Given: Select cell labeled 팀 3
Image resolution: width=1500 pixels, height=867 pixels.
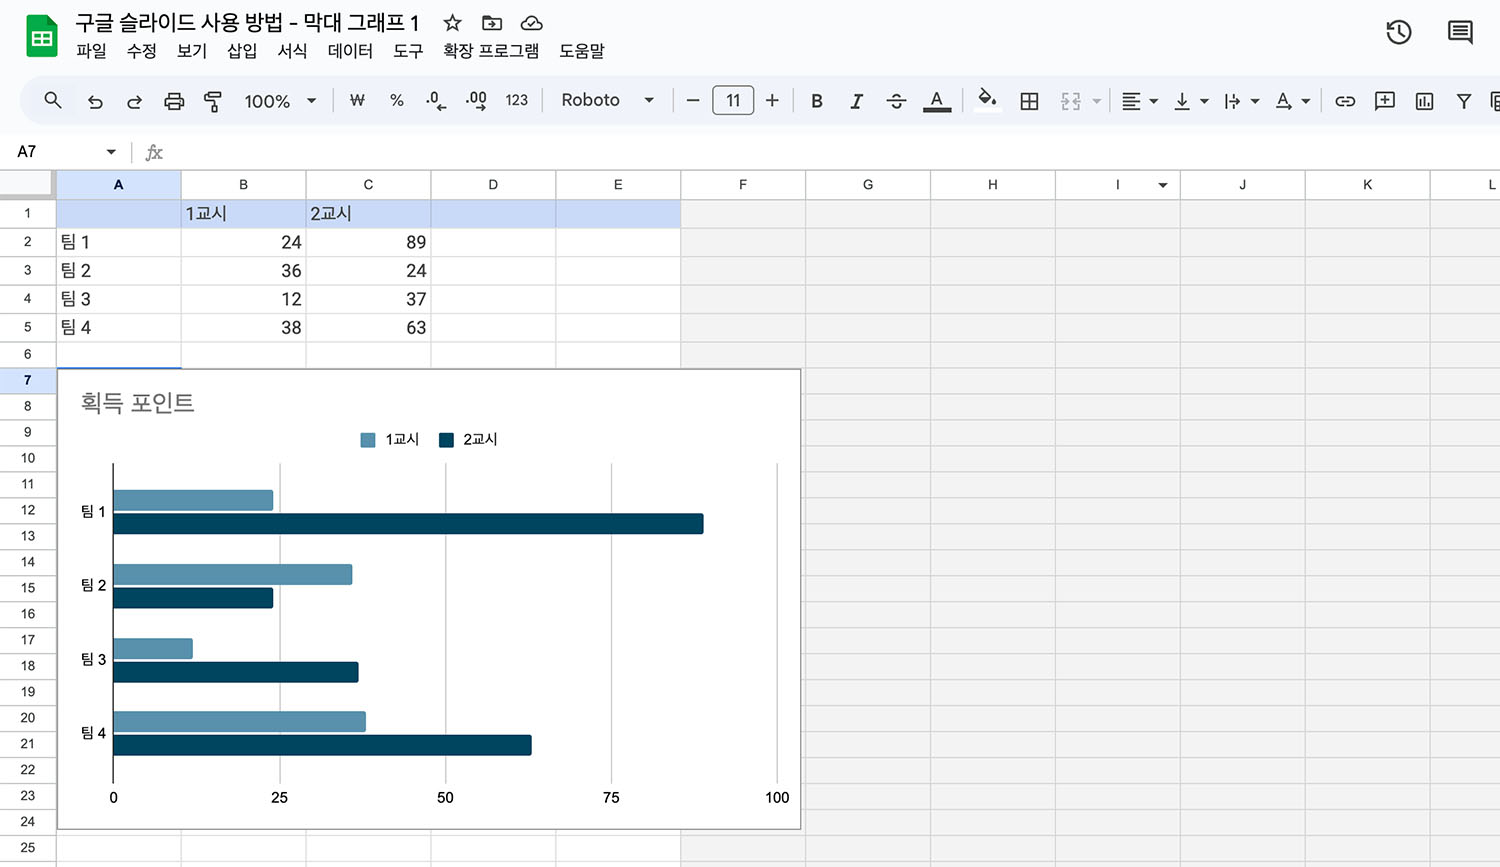Looking at the screenshot, I should 118,299.
